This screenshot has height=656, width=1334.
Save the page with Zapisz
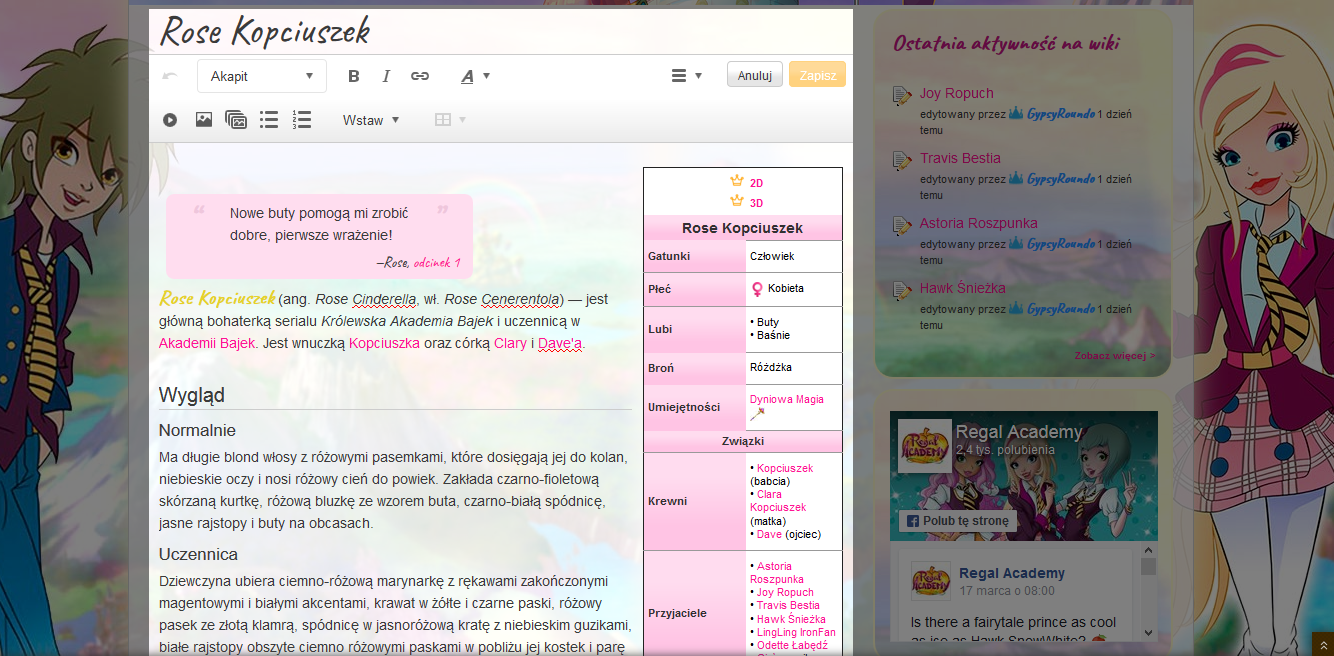pyautogui.click(x=818, y=75)
